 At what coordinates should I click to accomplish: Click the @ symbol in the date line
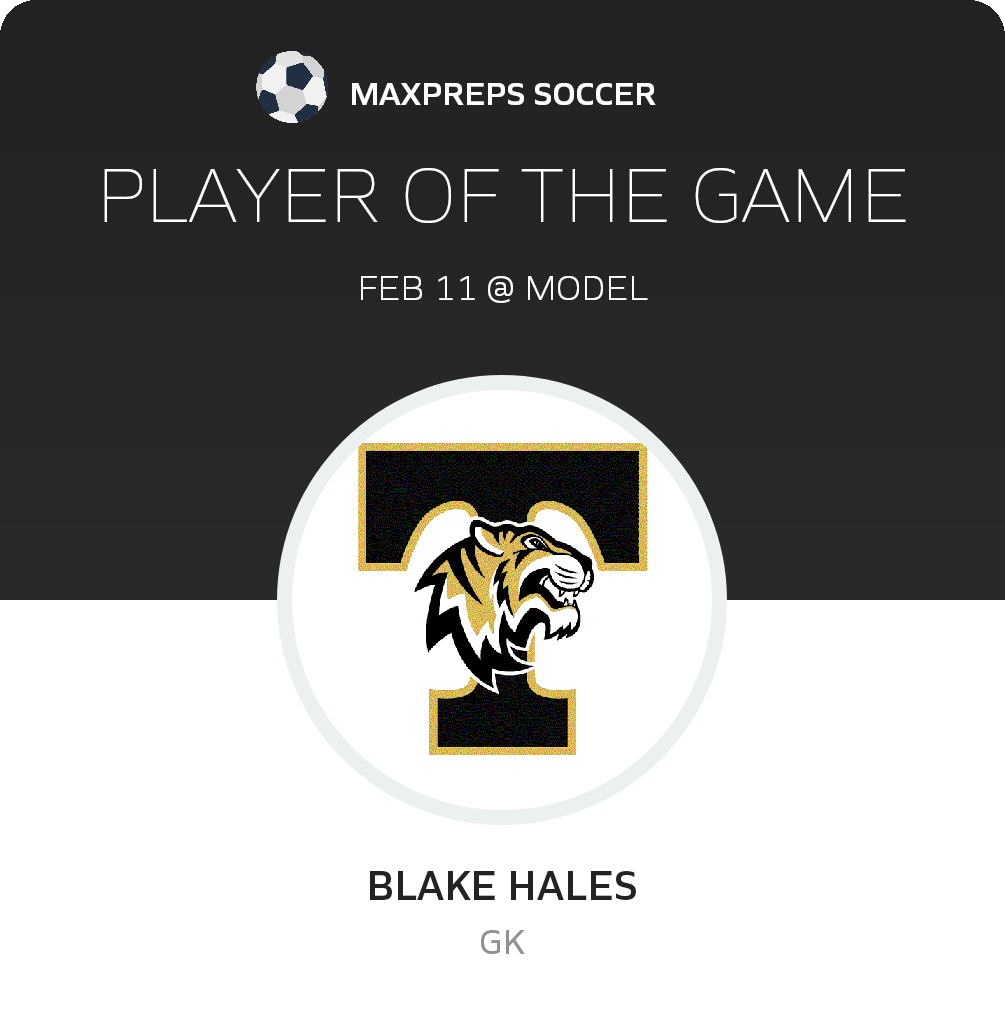coord(500,288)
